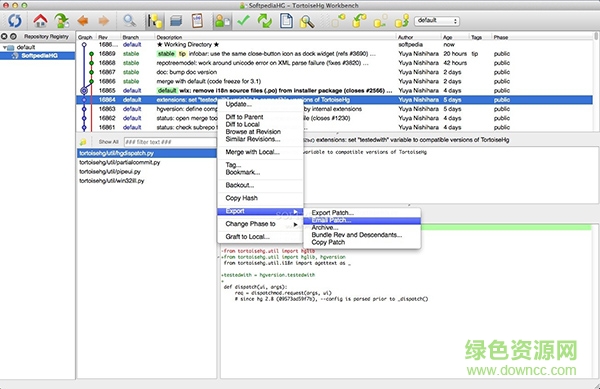The width and height of the screenshot is (600, 389).
Task: Click the Author column header
Action: [419, 37]
